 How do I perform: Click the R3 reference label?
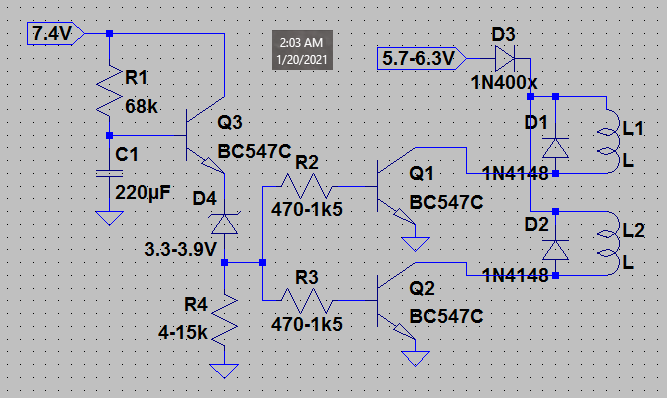click(307, 278)
